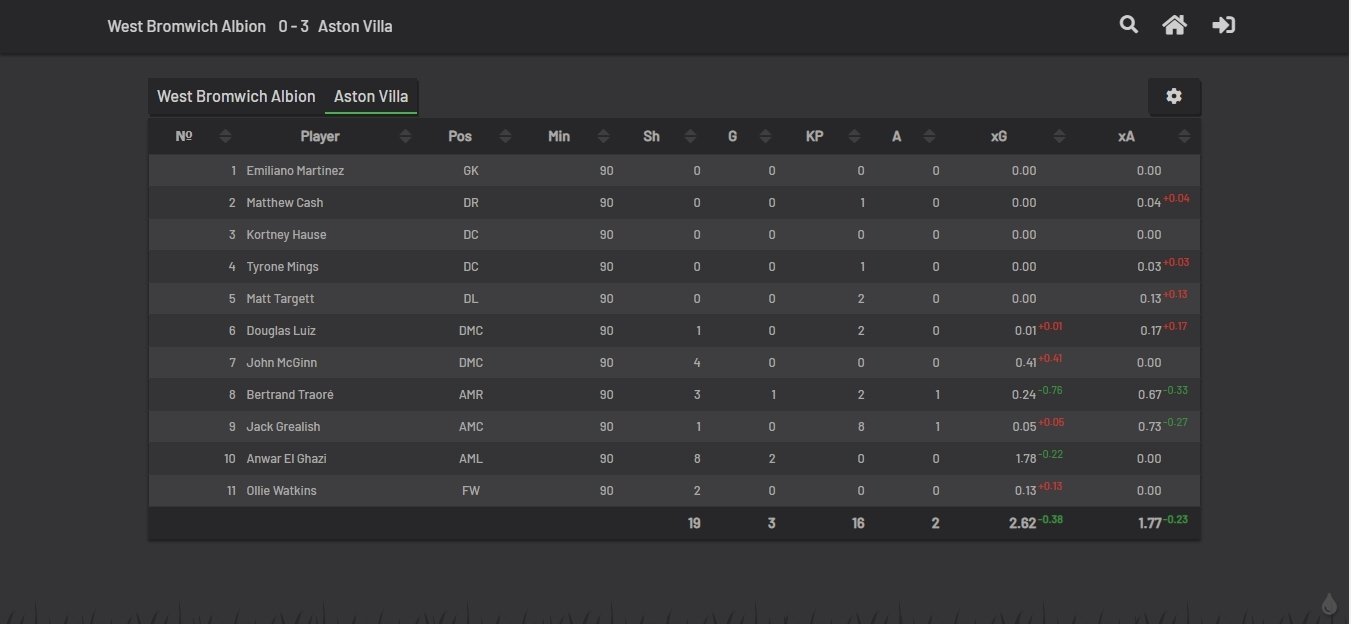The height and width of the screenshot is (624, 1351).
Task: Sort by xG column sort arrows
Action: [1060, 136]
